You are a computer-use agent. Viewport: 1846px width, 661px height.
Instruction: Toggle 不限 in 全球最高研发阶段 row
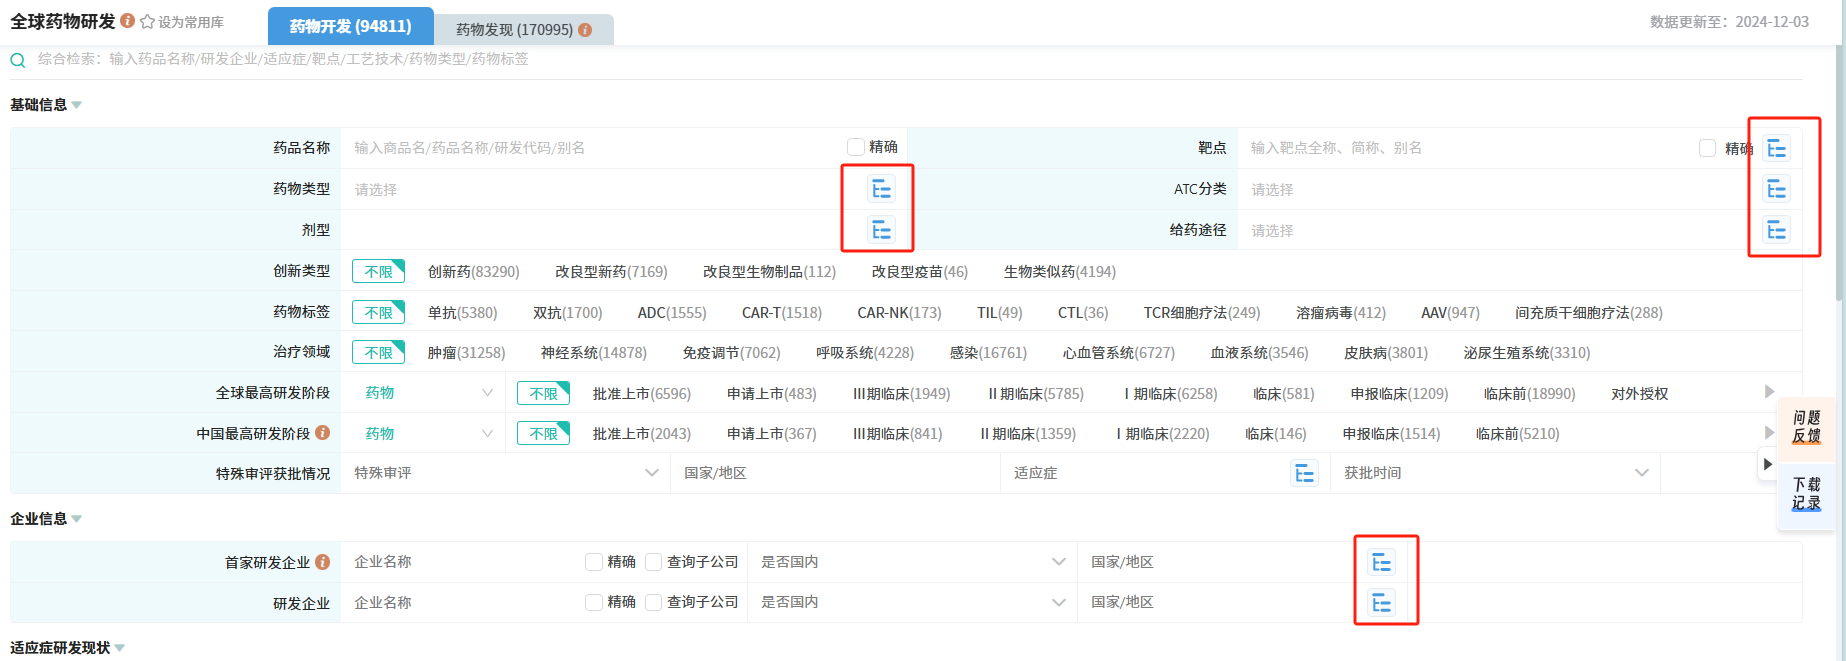[x=543, y=393]
